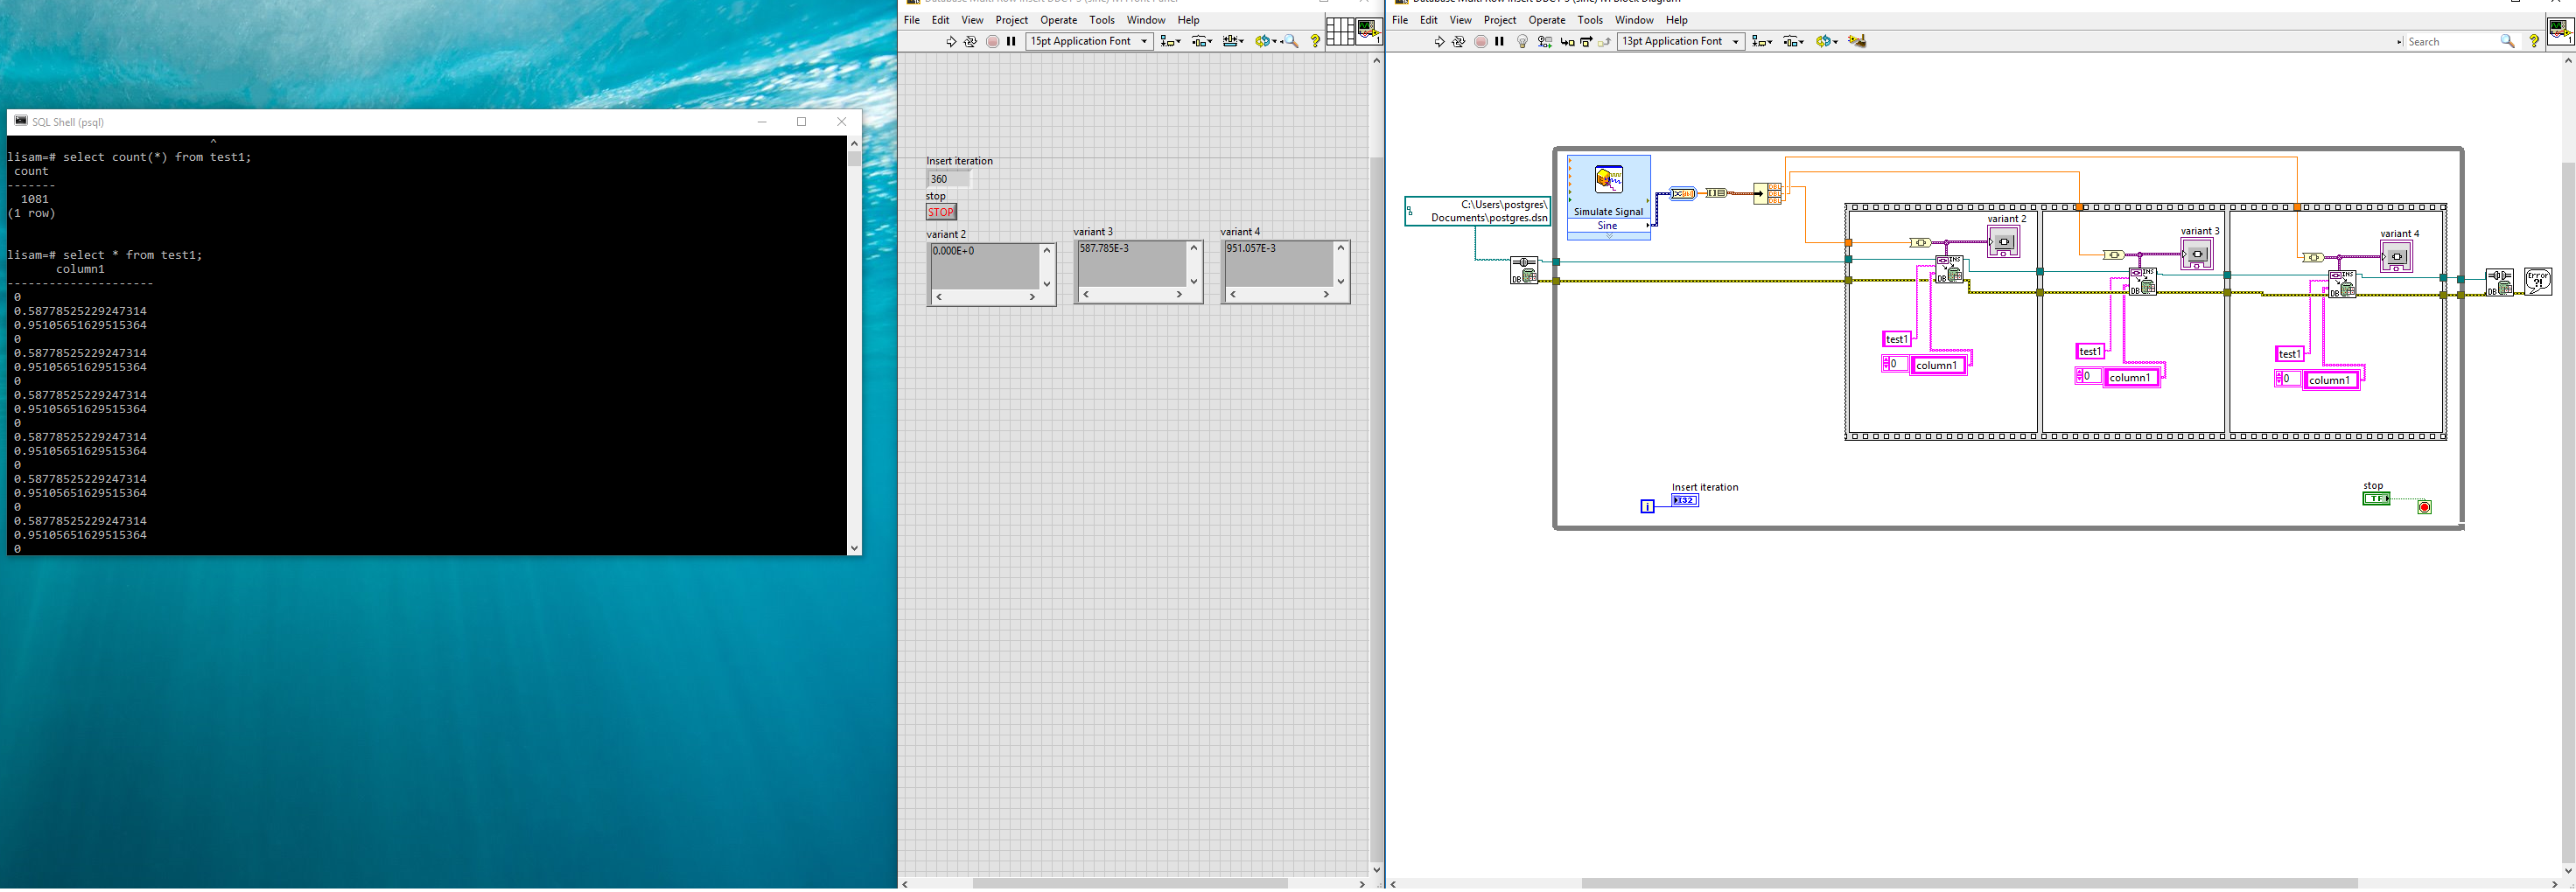The image size is (2576, 892).
Task: Open Edit menu in Block Diagram window
Action: click(1429, 20)
